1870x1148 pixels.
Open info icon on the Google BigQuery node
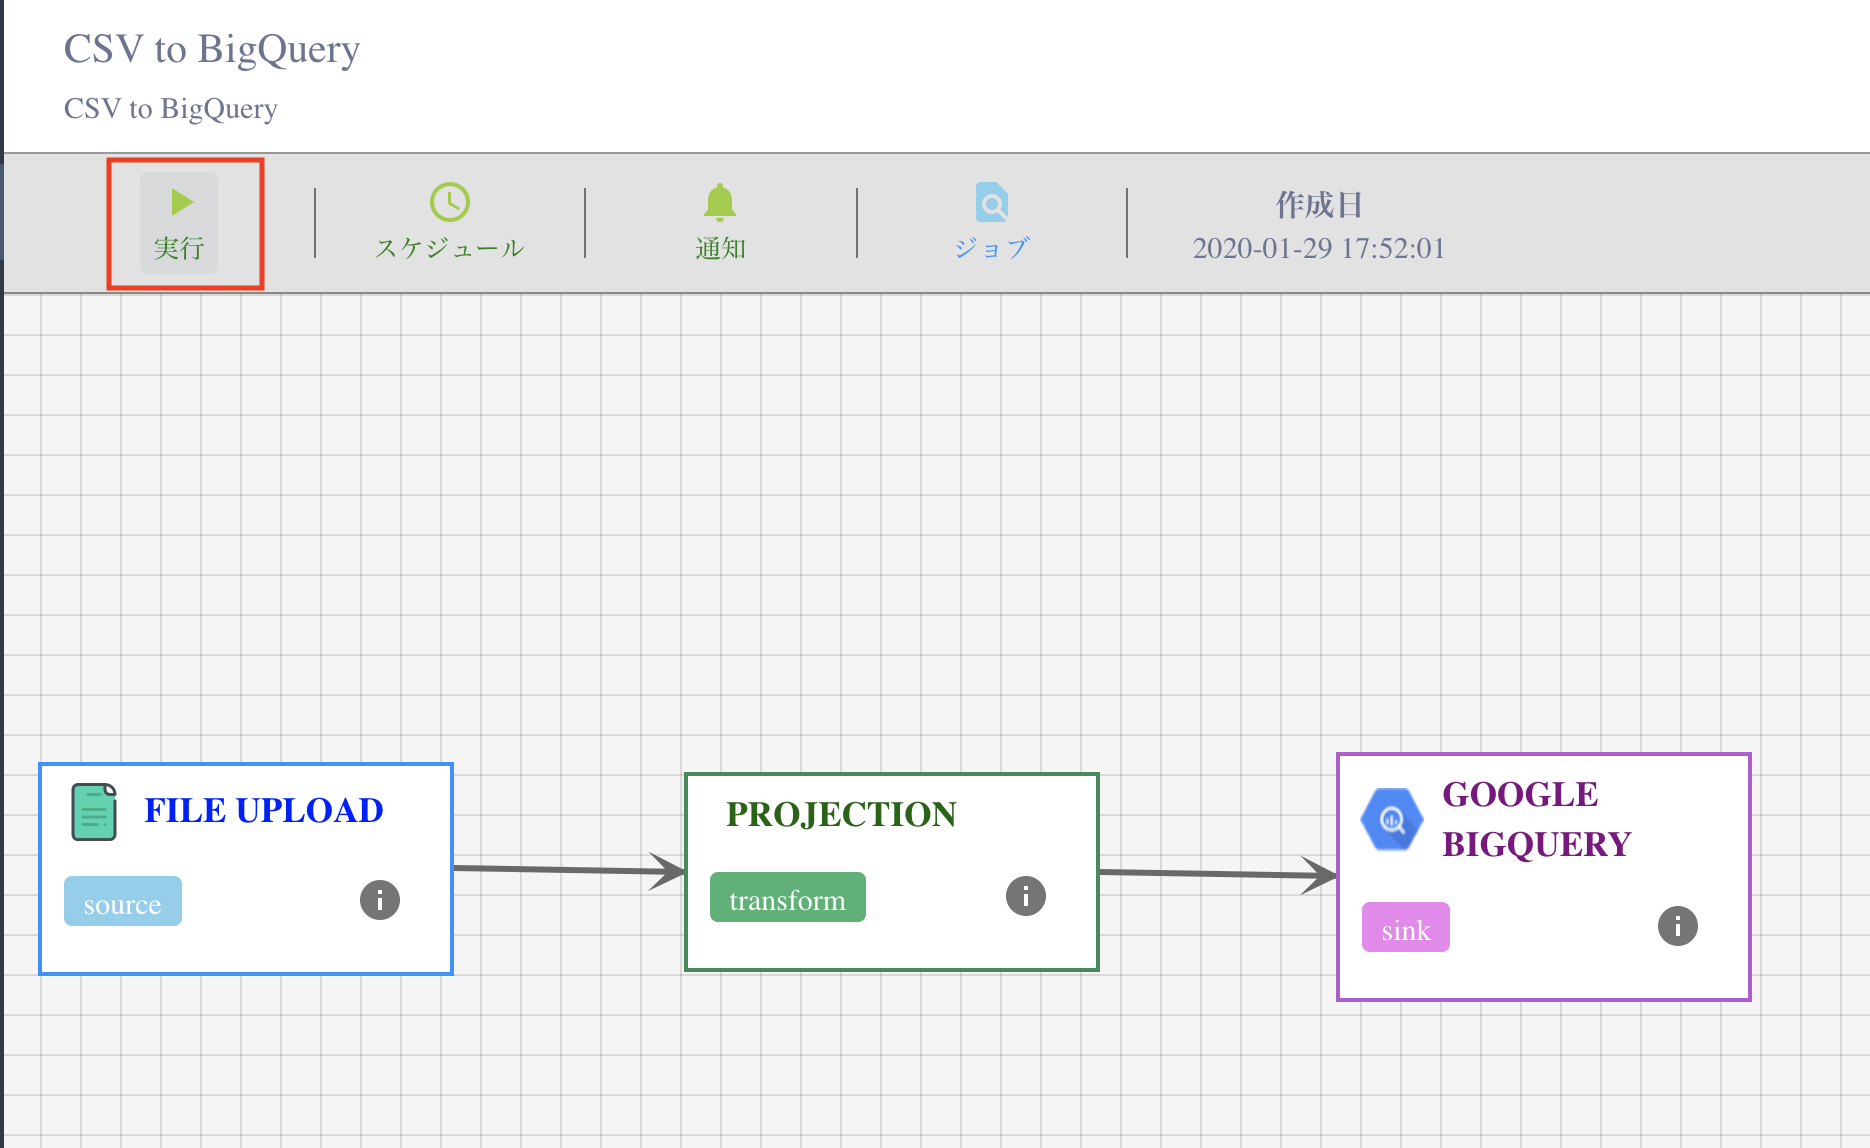click(x=1677, y=926)
